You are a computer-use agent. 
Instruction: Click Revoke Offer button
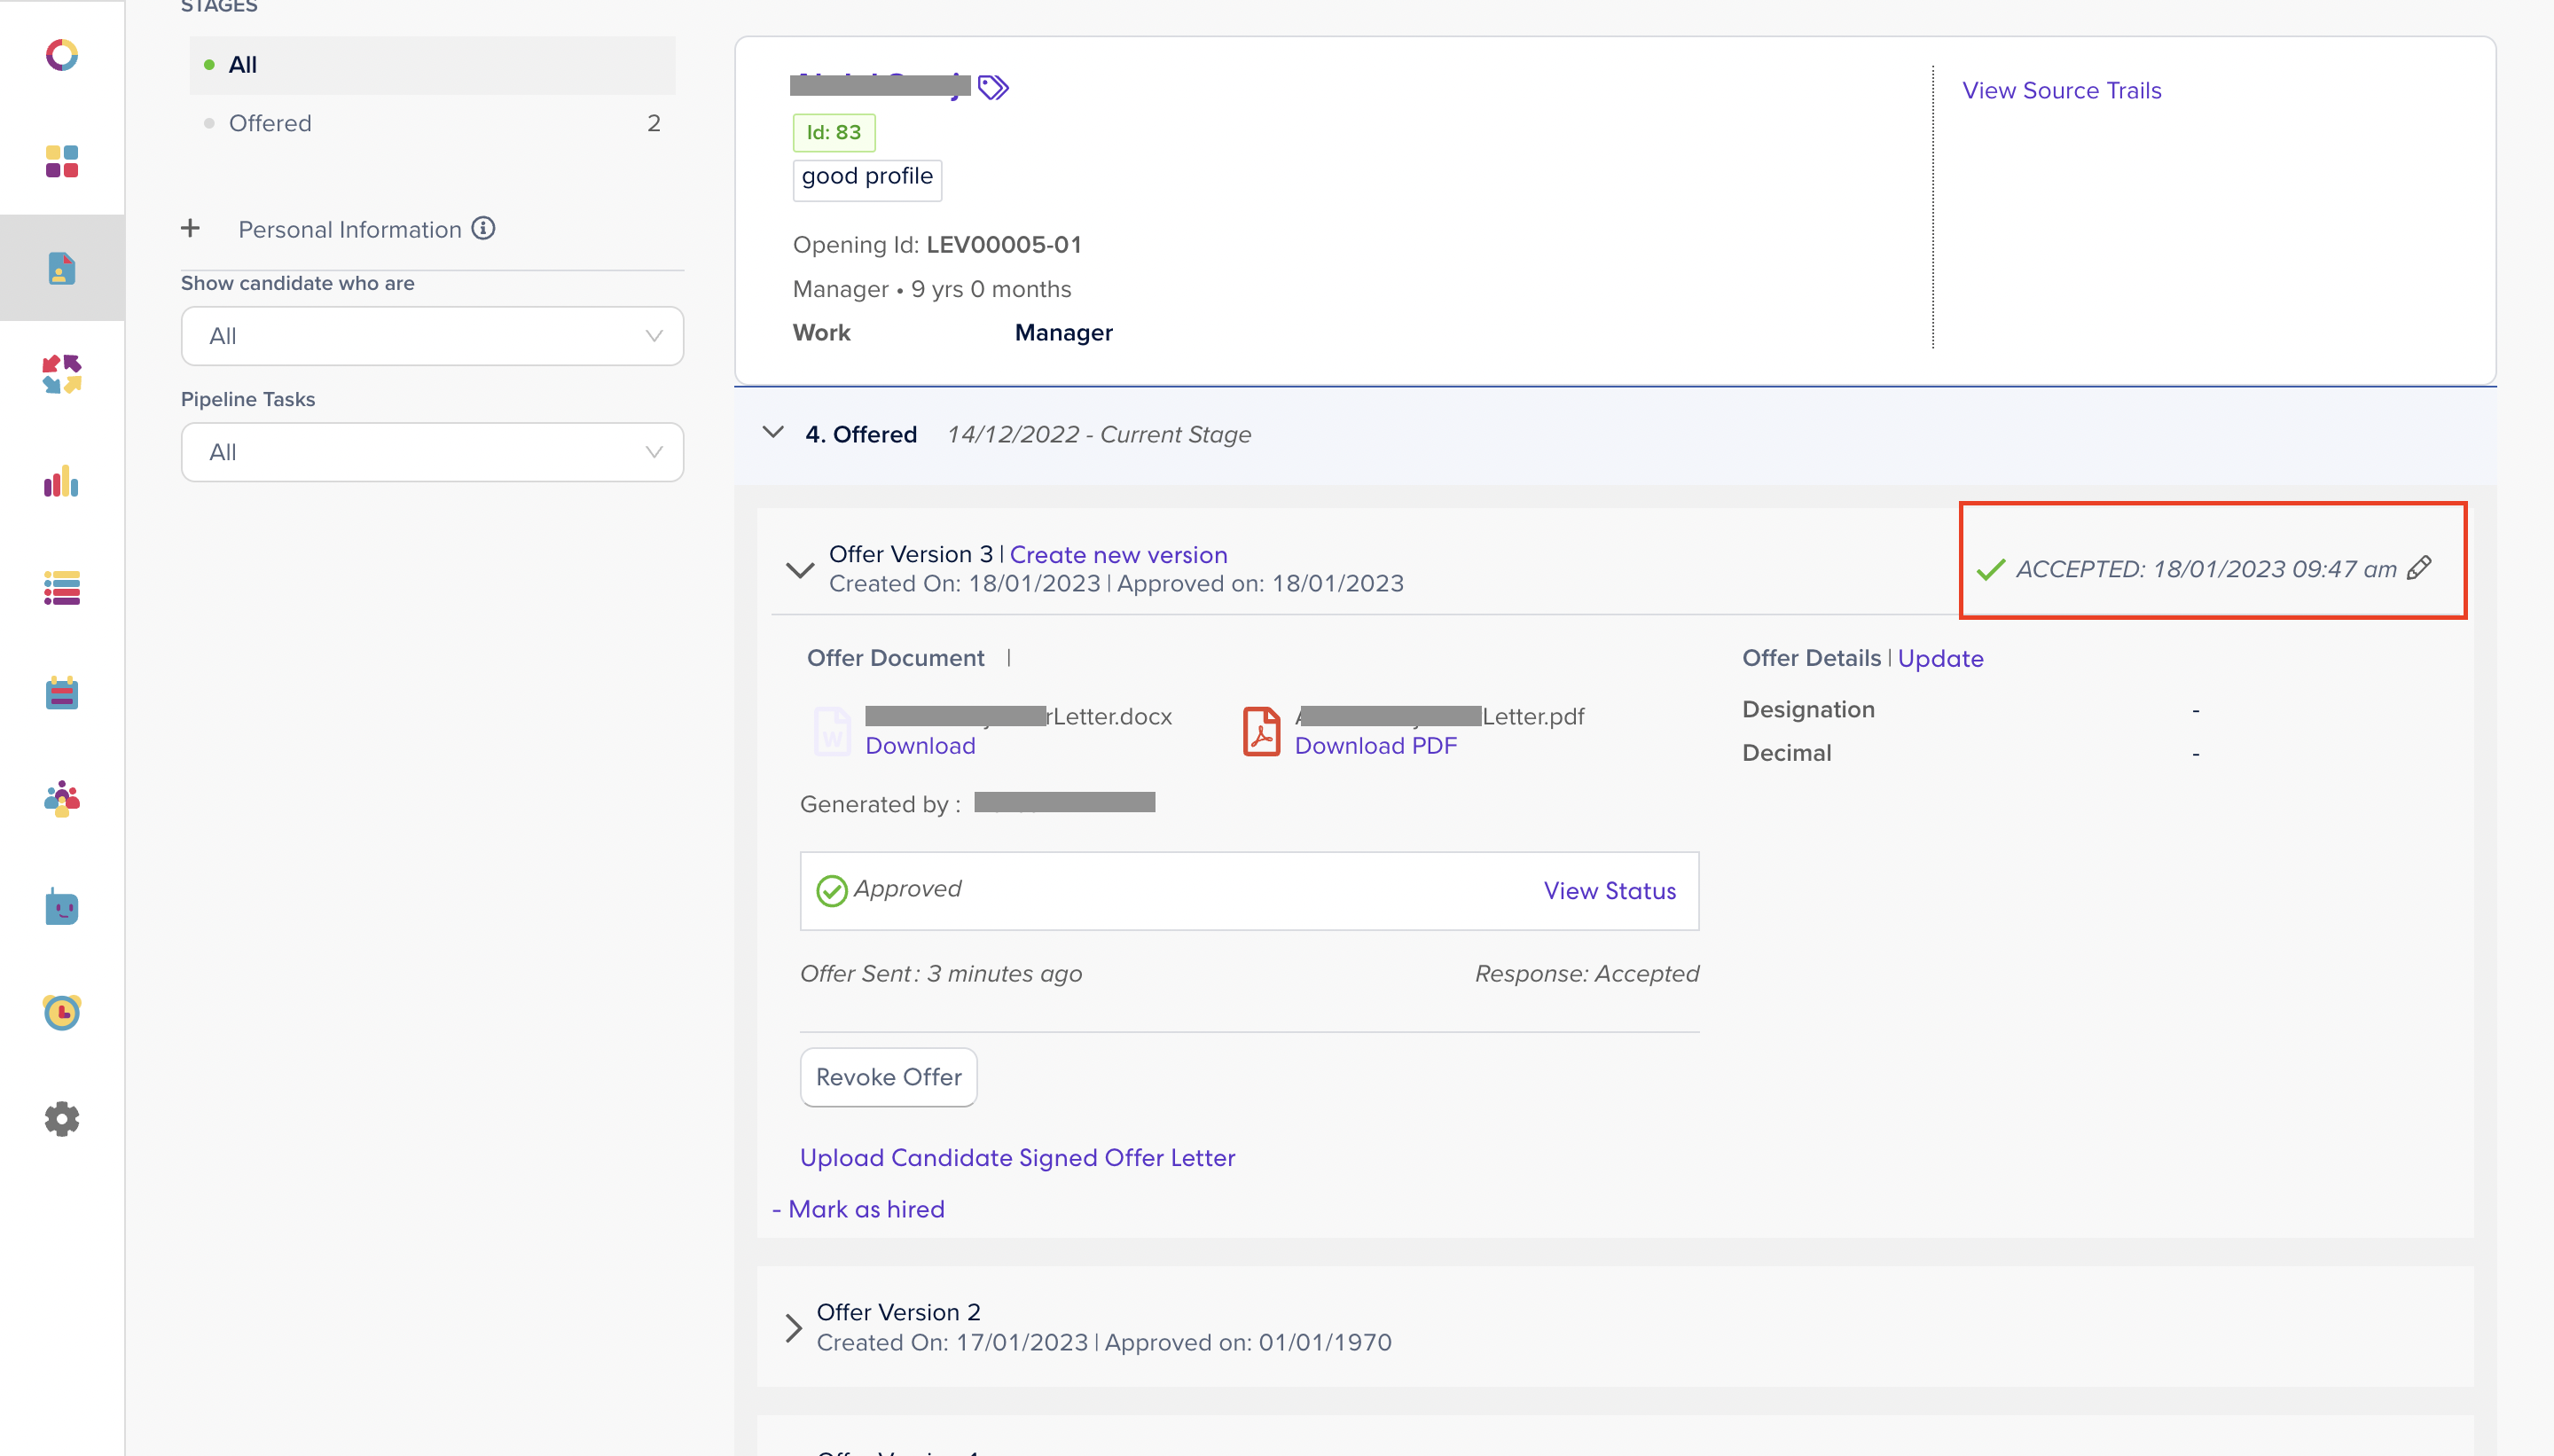coord(889,1077)
